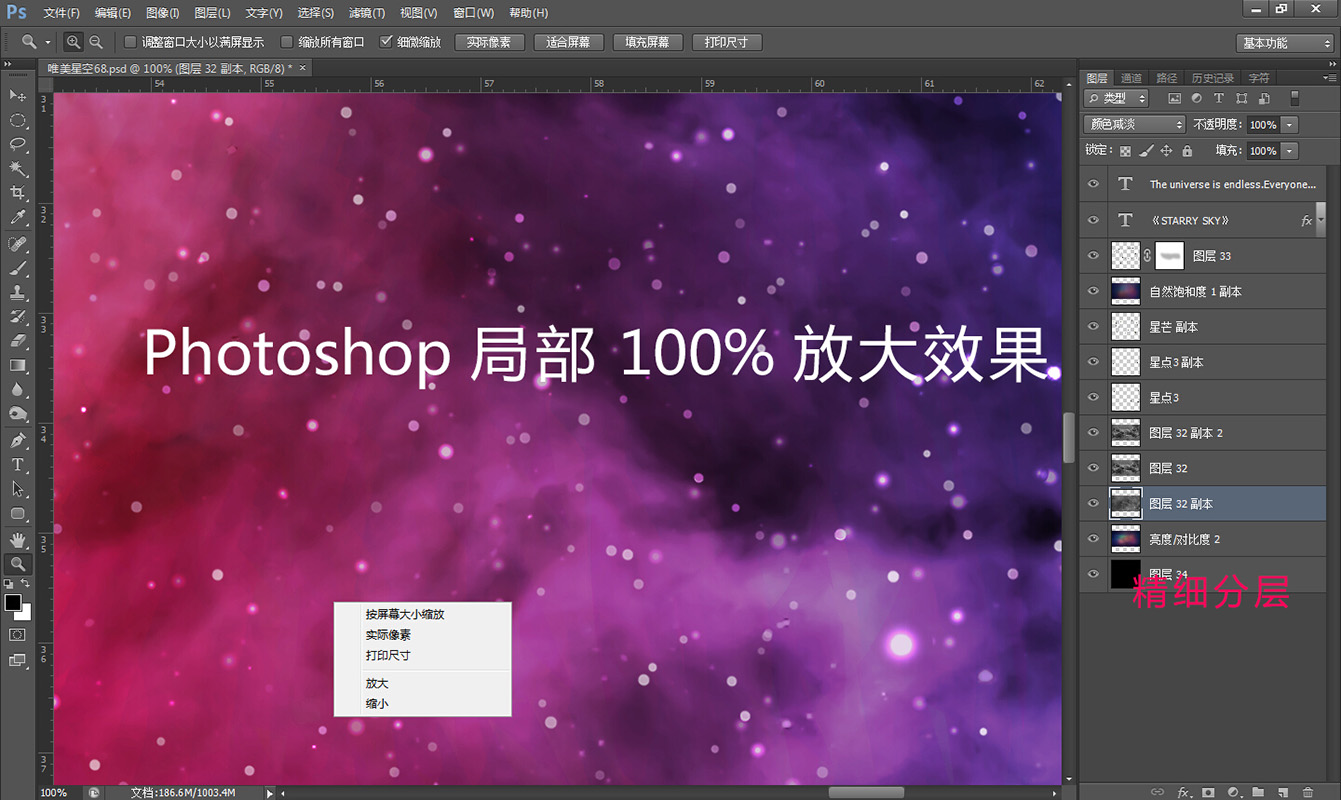
Task: Open the 填充 fill slider arrow
Action: point(1289,151)
